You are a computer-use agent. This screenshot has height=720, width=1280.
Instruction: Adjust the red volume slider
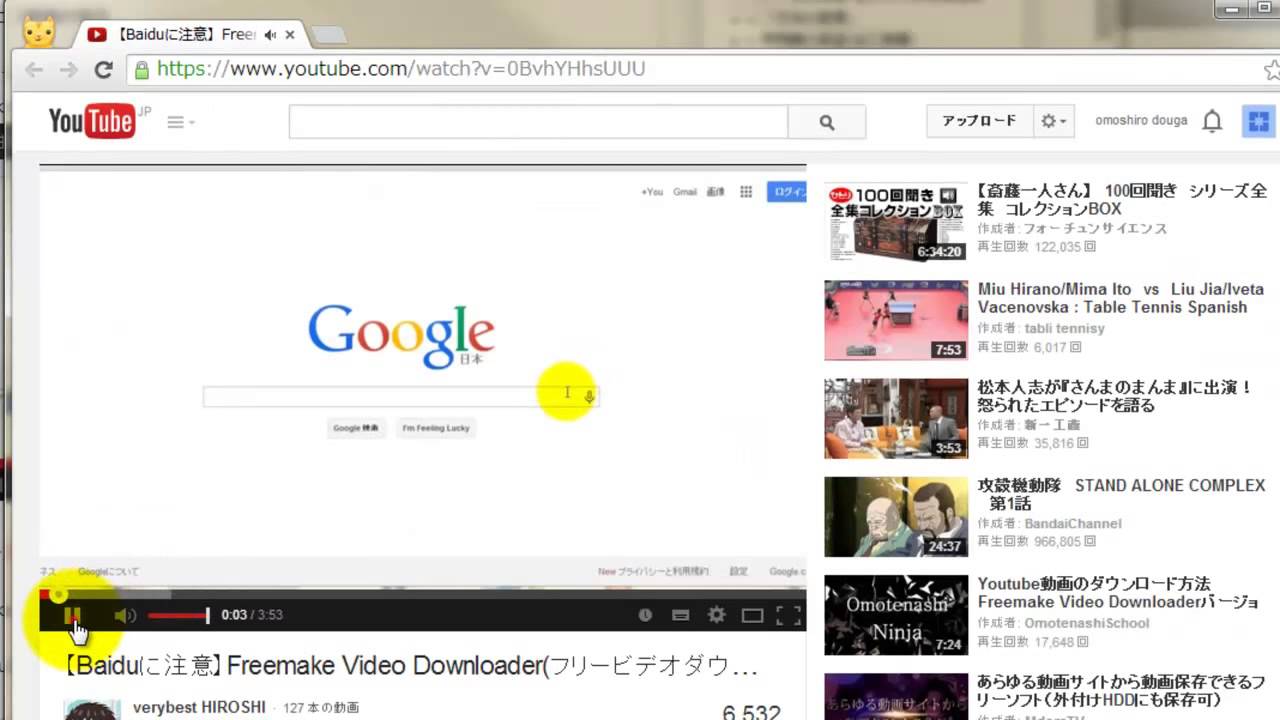pyautogui.click(x=179, y=616)
